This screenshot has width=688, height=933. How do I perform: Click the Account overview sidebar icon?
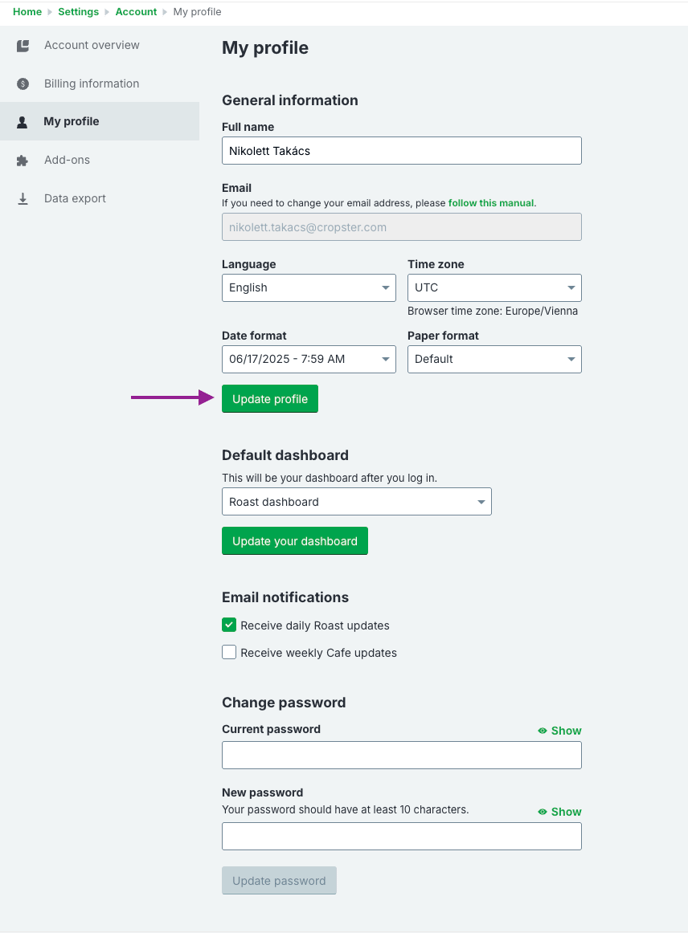click(23, 46)
